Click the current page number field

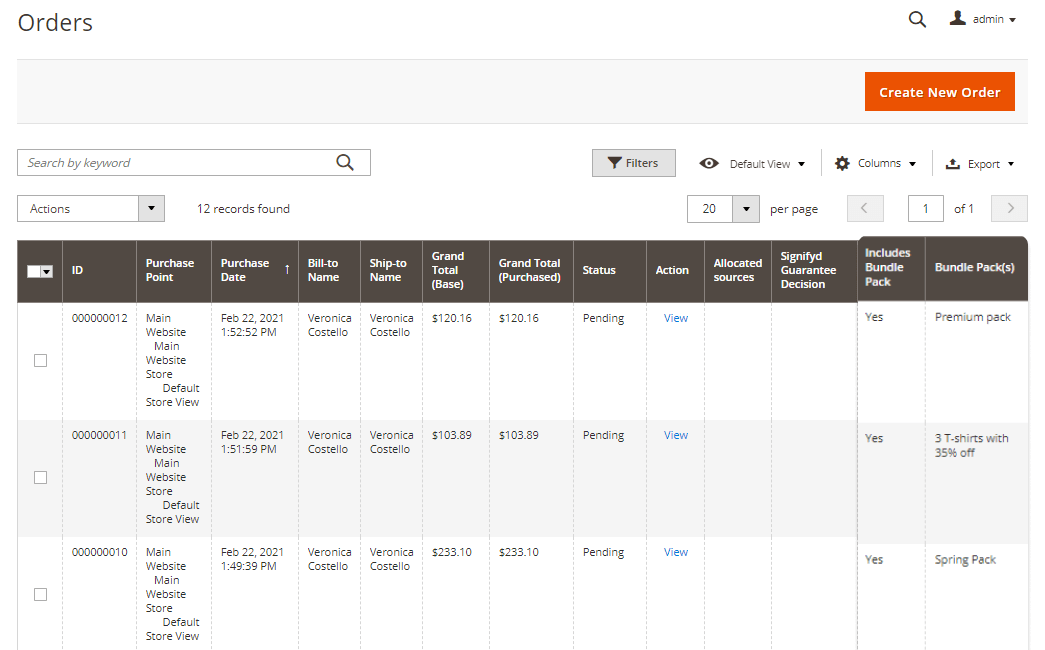pyautogui.click(x=926, y=209)
